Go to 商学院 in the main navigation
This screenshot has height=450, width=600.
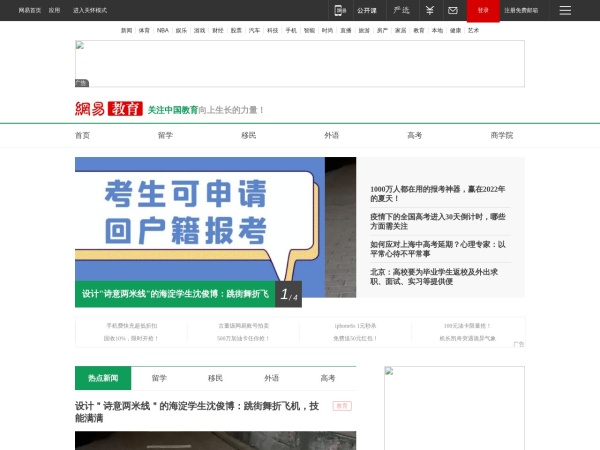tap(501, 135)
